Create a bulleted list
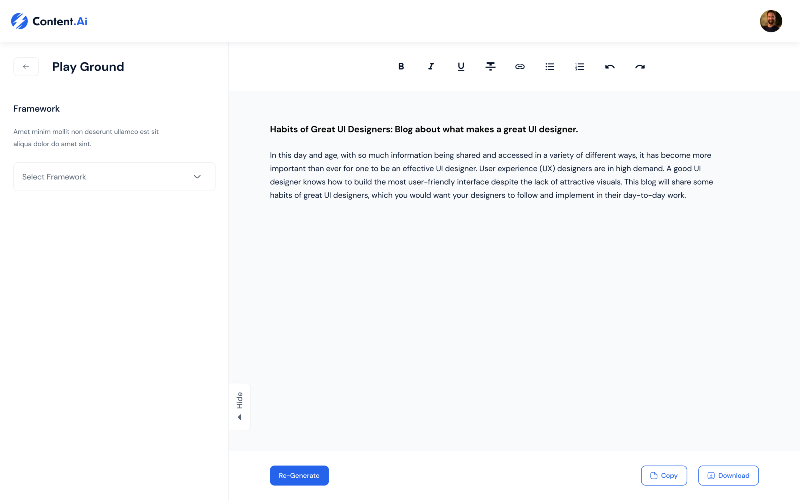 point(549,66)
